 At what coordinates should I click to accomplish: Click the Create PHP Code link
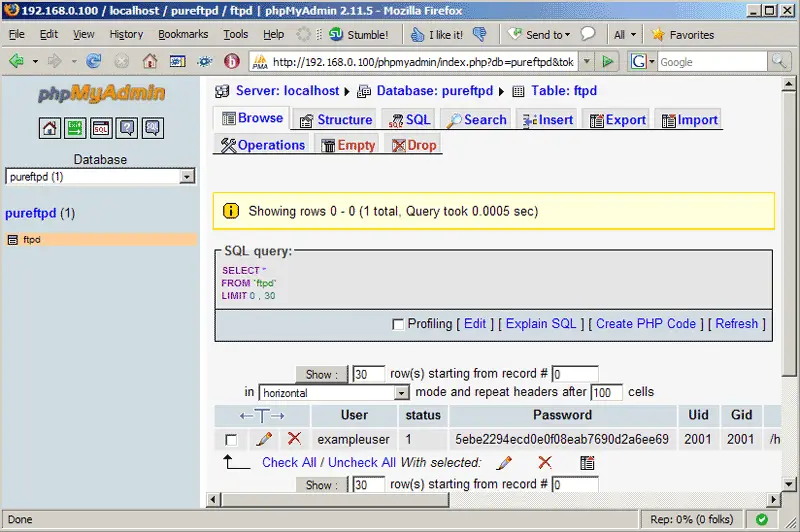click(645, 324)
